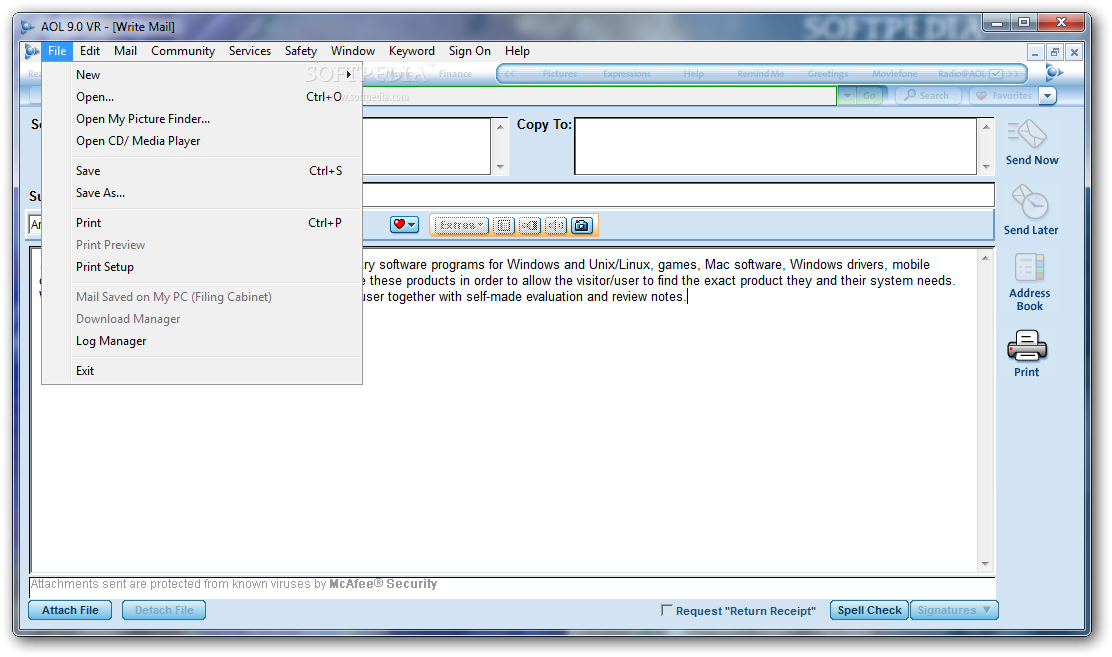The width and height of the screenshot is (1112, 657).
Task: Open the Window menu
Action: point(352,51)
